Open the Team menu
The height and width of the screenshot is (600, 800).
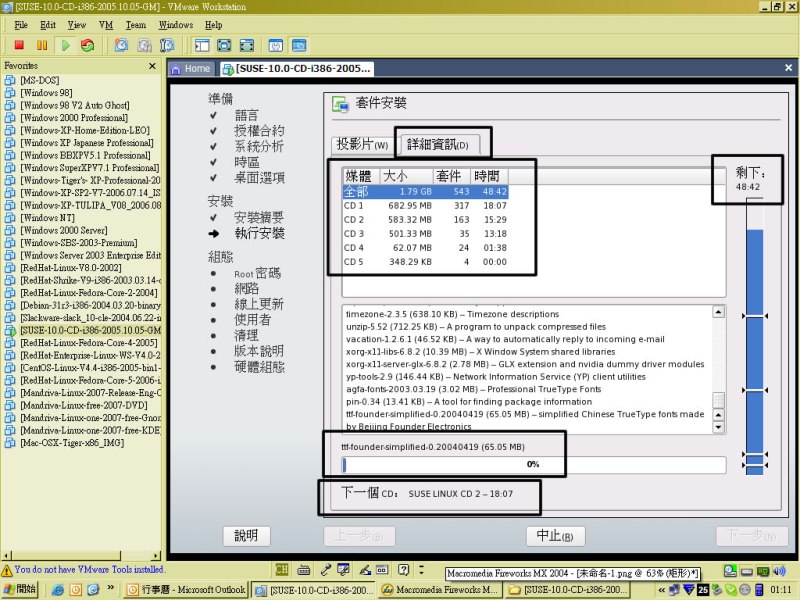coord(136,24)
